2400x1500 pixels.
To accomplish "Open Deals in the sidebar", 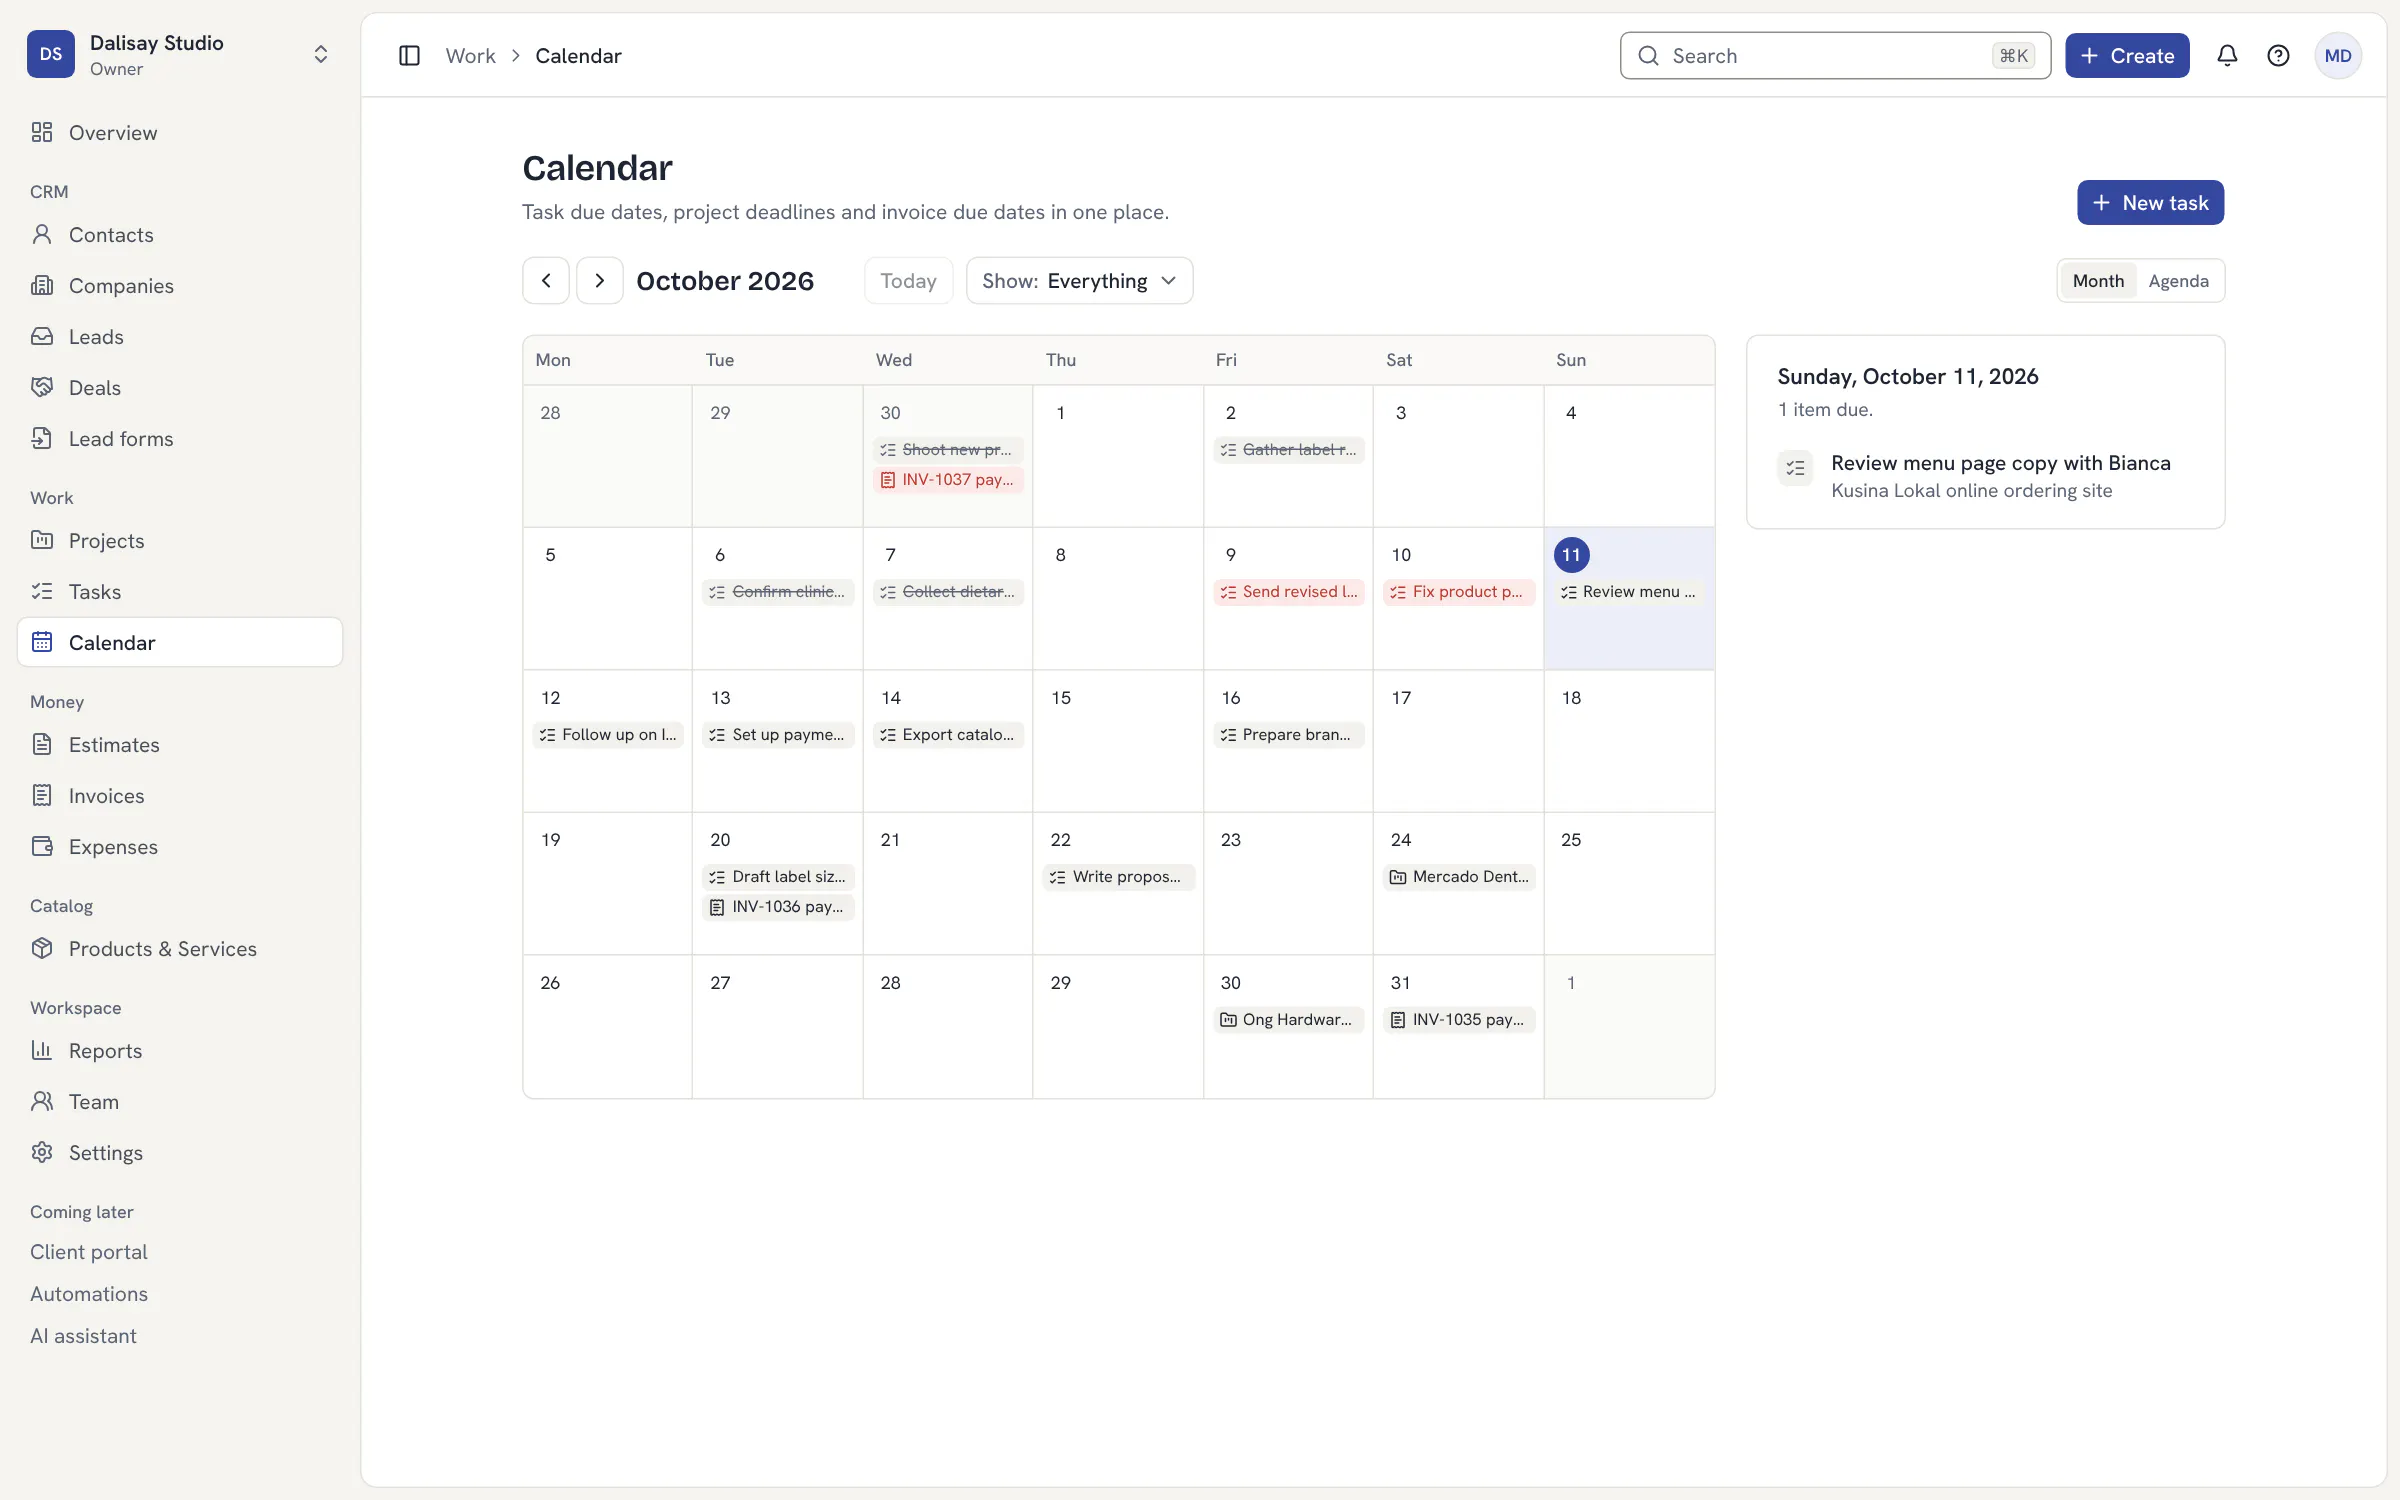I will (180, 388).
